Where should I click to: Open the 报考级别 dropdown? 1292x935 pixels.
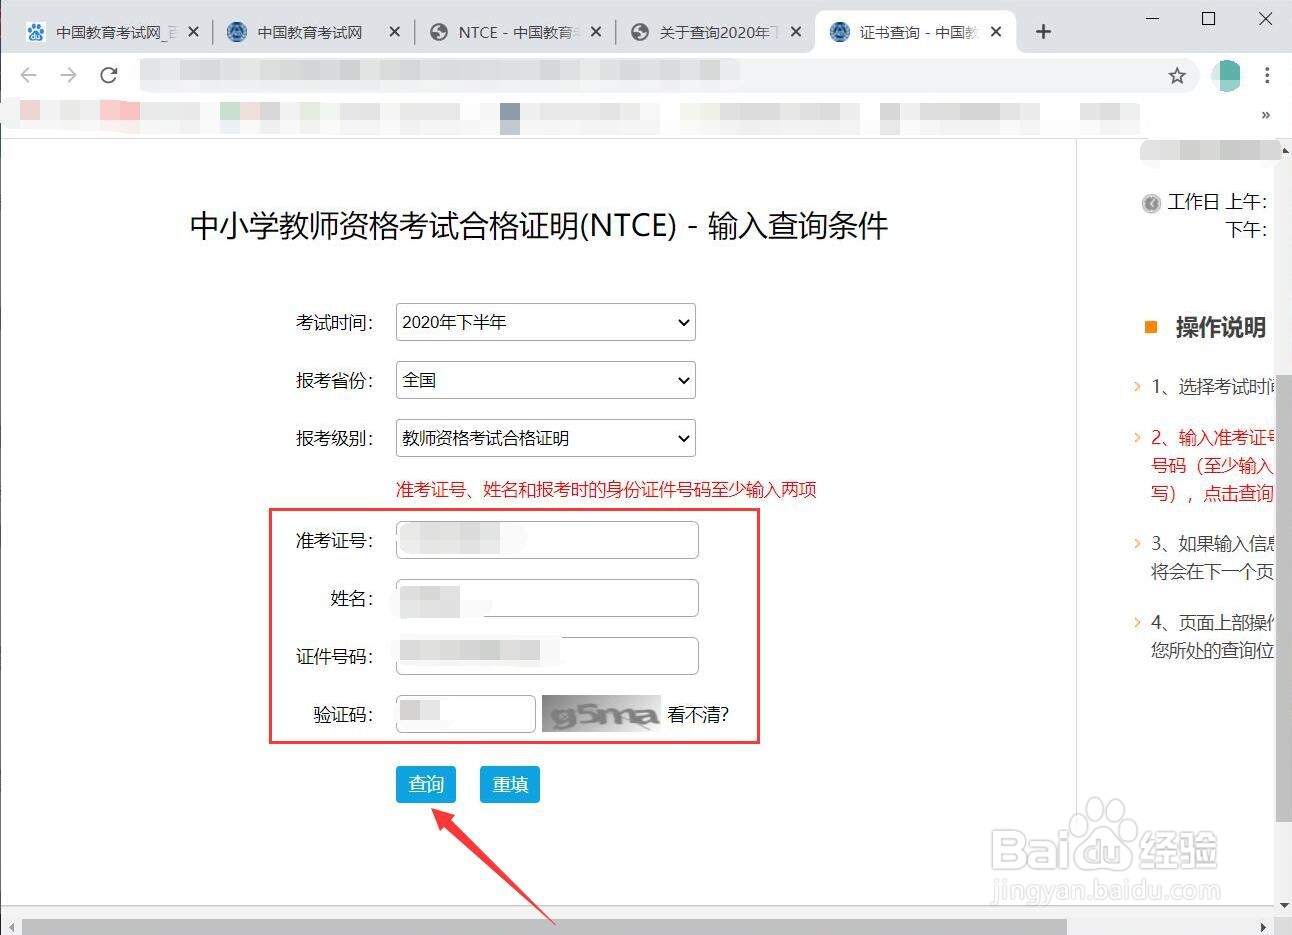pyautogui.click(x=545, y=438)
